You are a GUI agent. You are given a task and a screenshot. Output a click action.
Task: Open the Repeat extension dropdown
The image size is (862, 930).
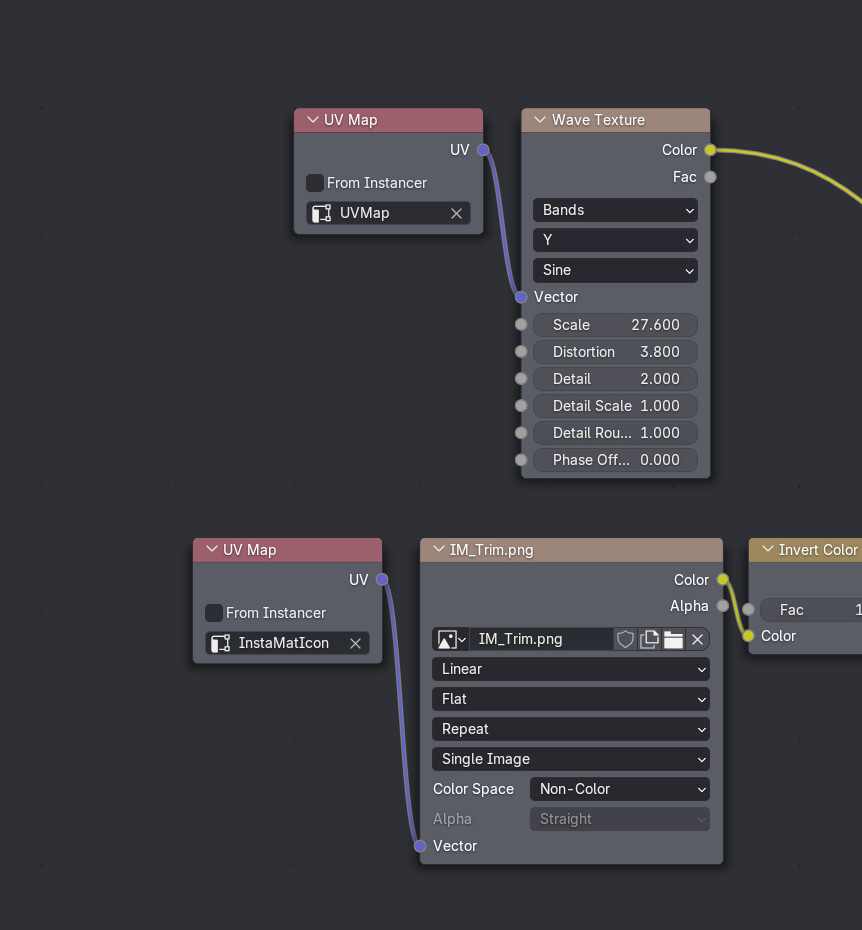pyautogui.click(x=570, y=729)
